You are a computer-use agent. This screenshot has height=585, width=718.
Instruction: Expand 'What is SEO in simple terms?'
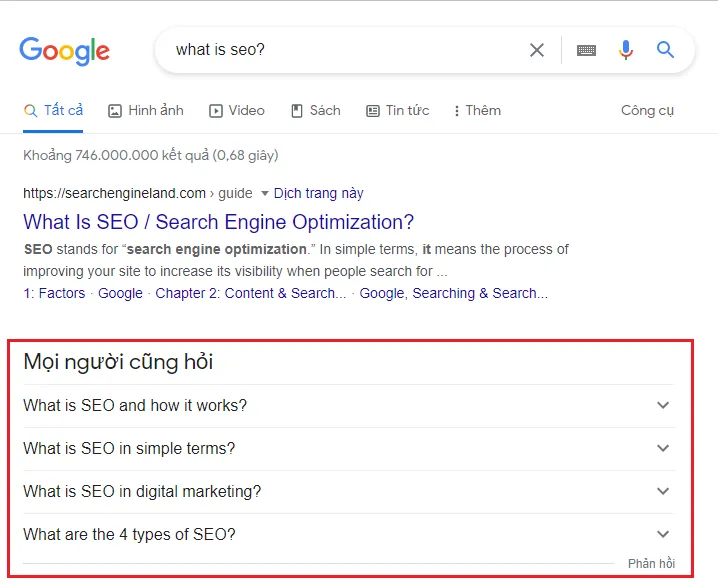(x=349, y=449)
